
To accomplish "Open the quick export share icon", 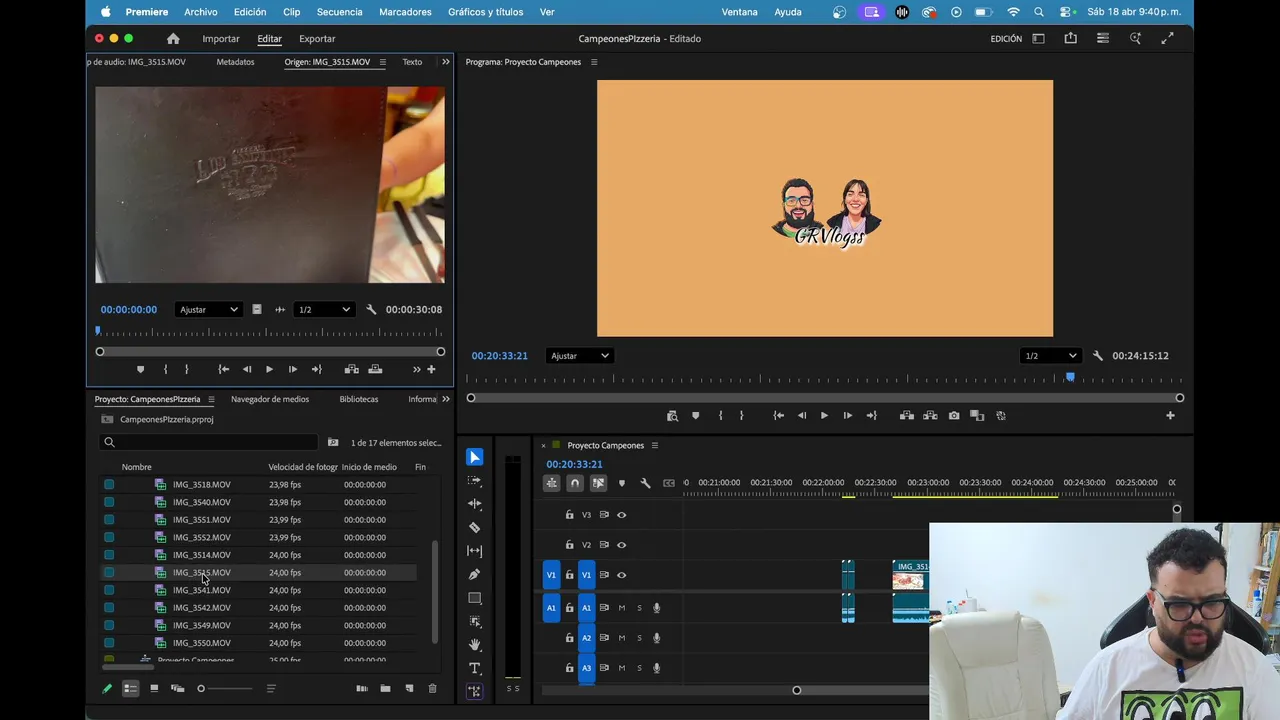I will click(x=1070, y=39).
